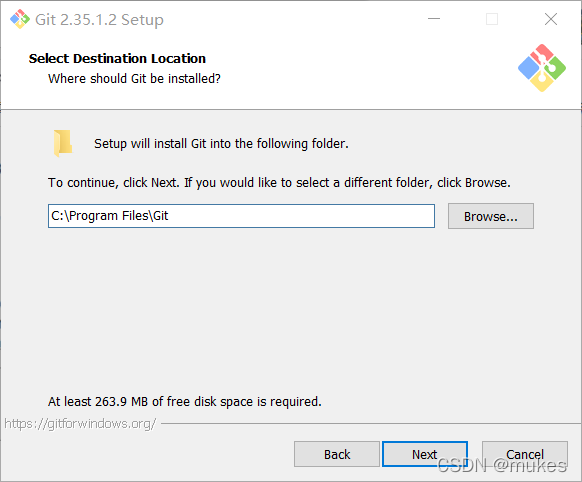Click the 'To continue, click Next' instruction text

tap(279, 183)
